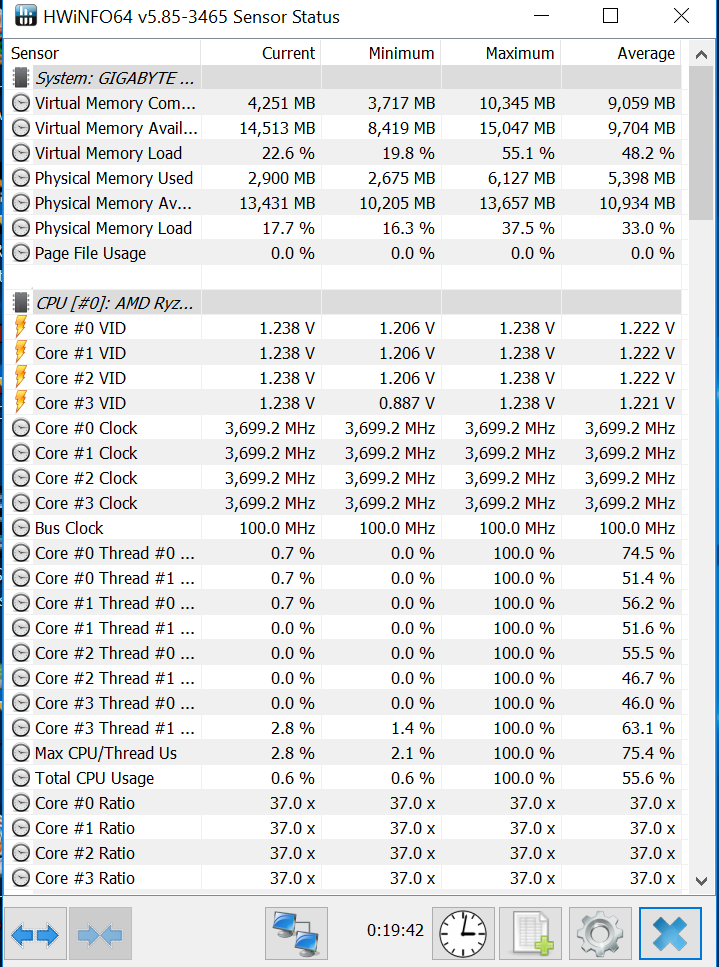The width and height of the screenshot is (719, 967).
Task: Click the HWiNFO64 title bar app icon
Action: click(27, 17)
